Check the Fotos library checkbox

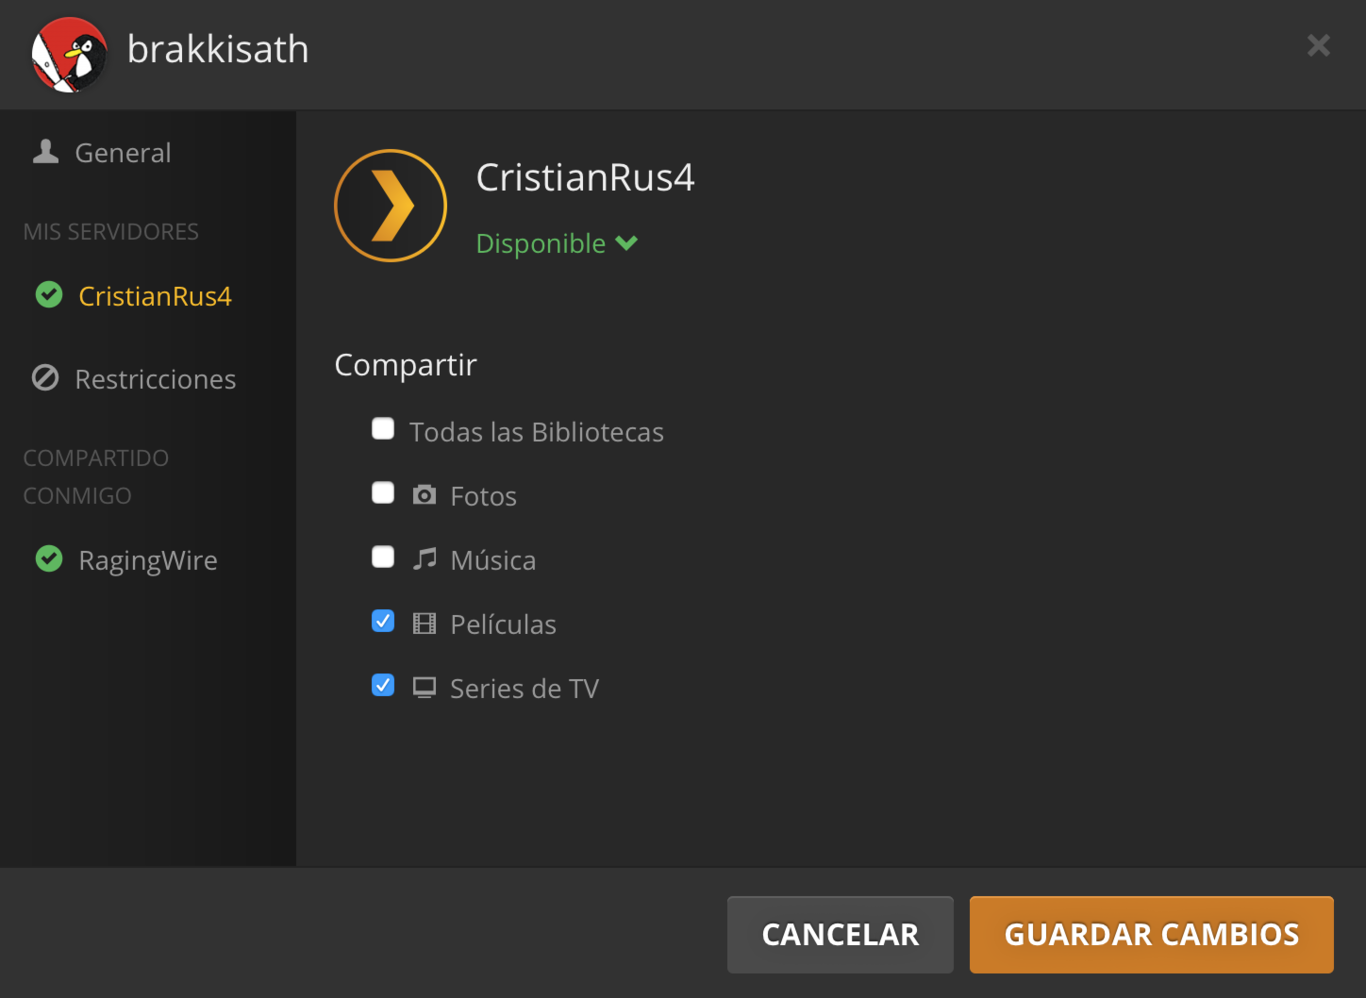[383, 493]
